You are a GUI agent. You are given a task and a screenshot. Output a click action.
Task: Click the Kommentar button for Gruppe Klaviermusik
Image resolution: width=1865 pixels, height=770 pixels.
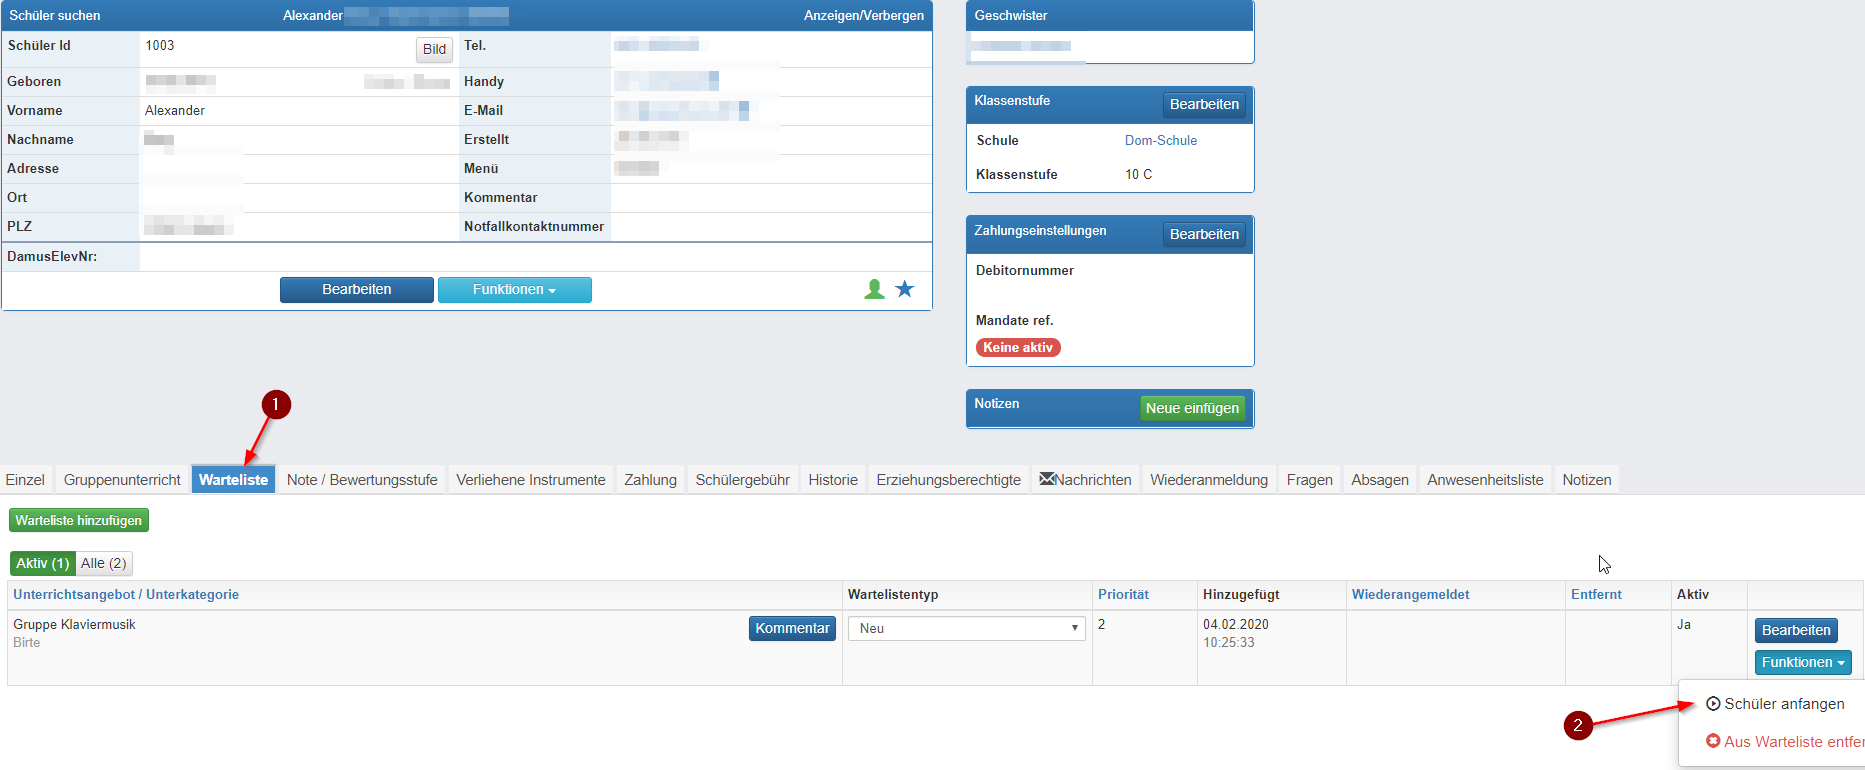click(x=792, y=628)
